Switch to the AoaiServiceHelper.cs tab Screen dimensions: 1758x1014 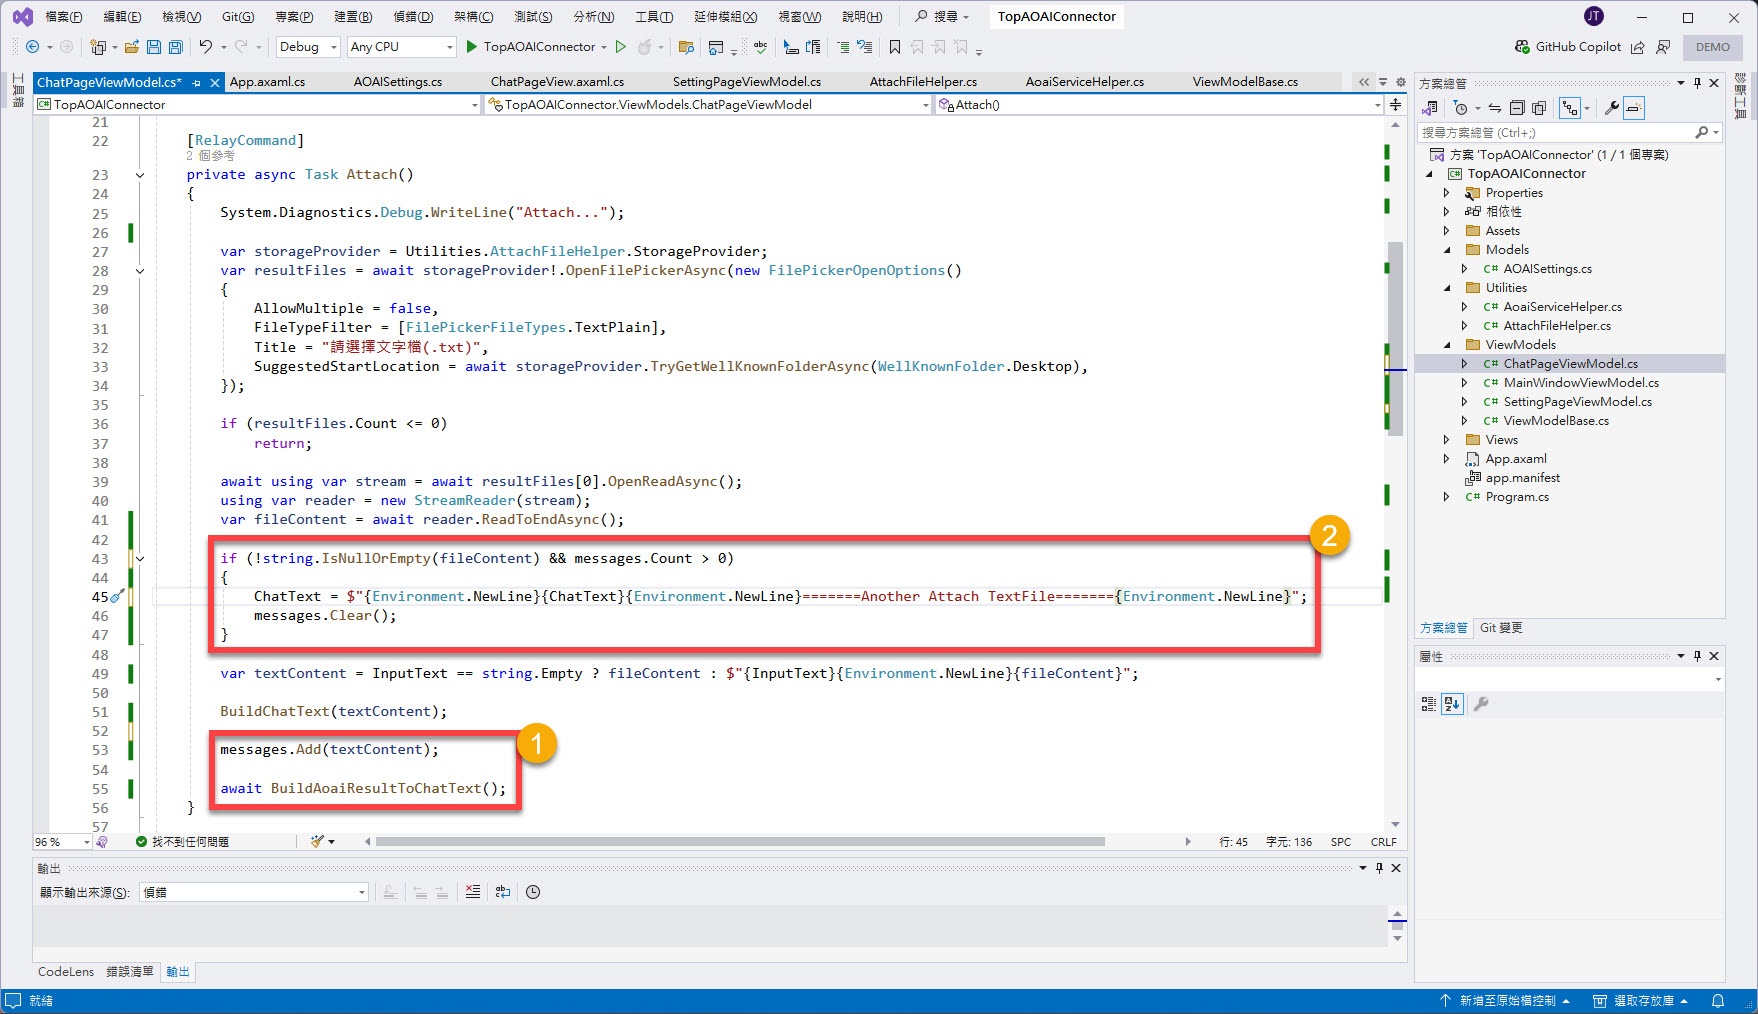pyautogui.click(x=1085, y=82)
